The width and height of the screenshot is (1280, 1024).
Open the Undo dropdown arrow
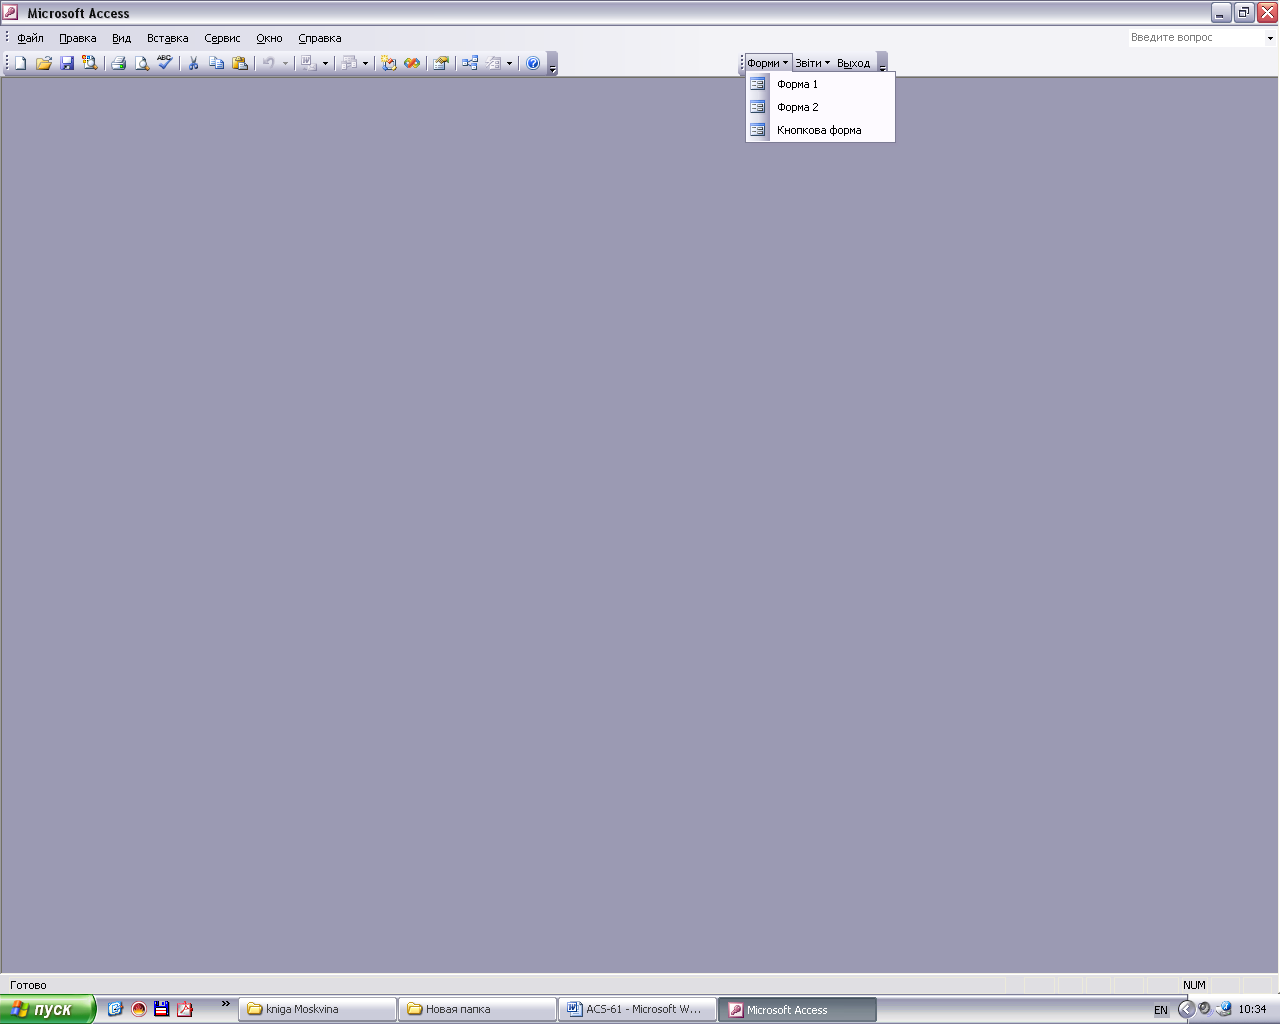(x=285, y=63)
